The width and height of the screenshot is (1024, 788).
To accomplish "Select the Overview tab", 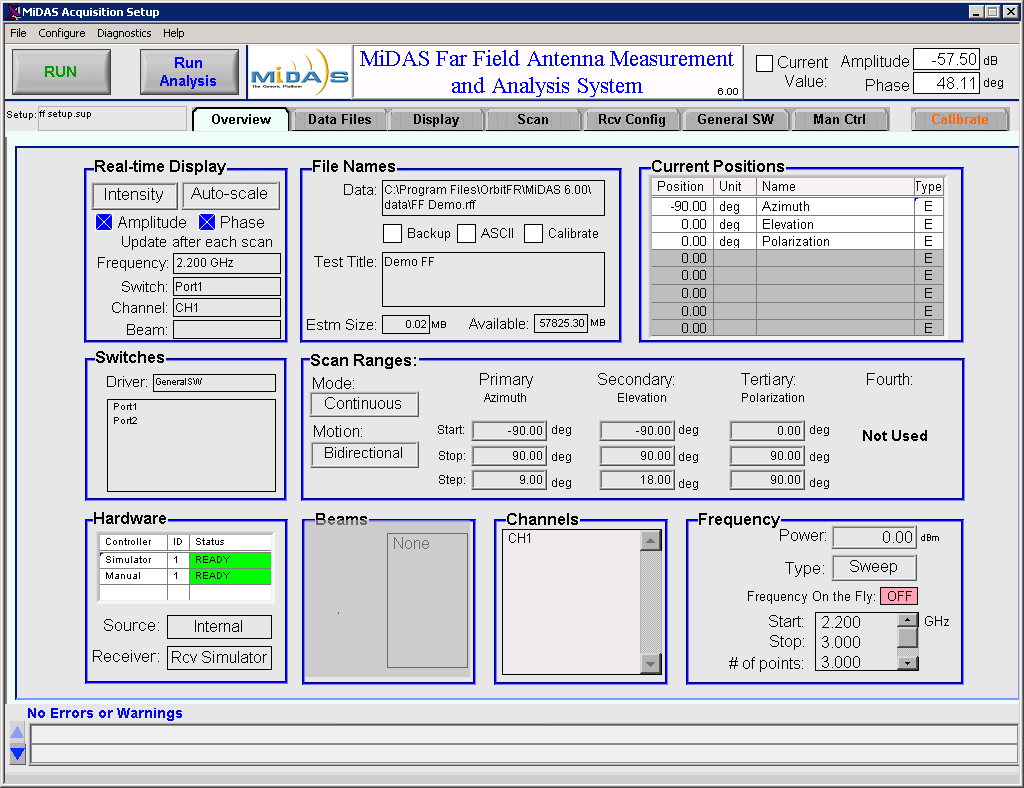I will pyautogui.click(x=241, y=119).
